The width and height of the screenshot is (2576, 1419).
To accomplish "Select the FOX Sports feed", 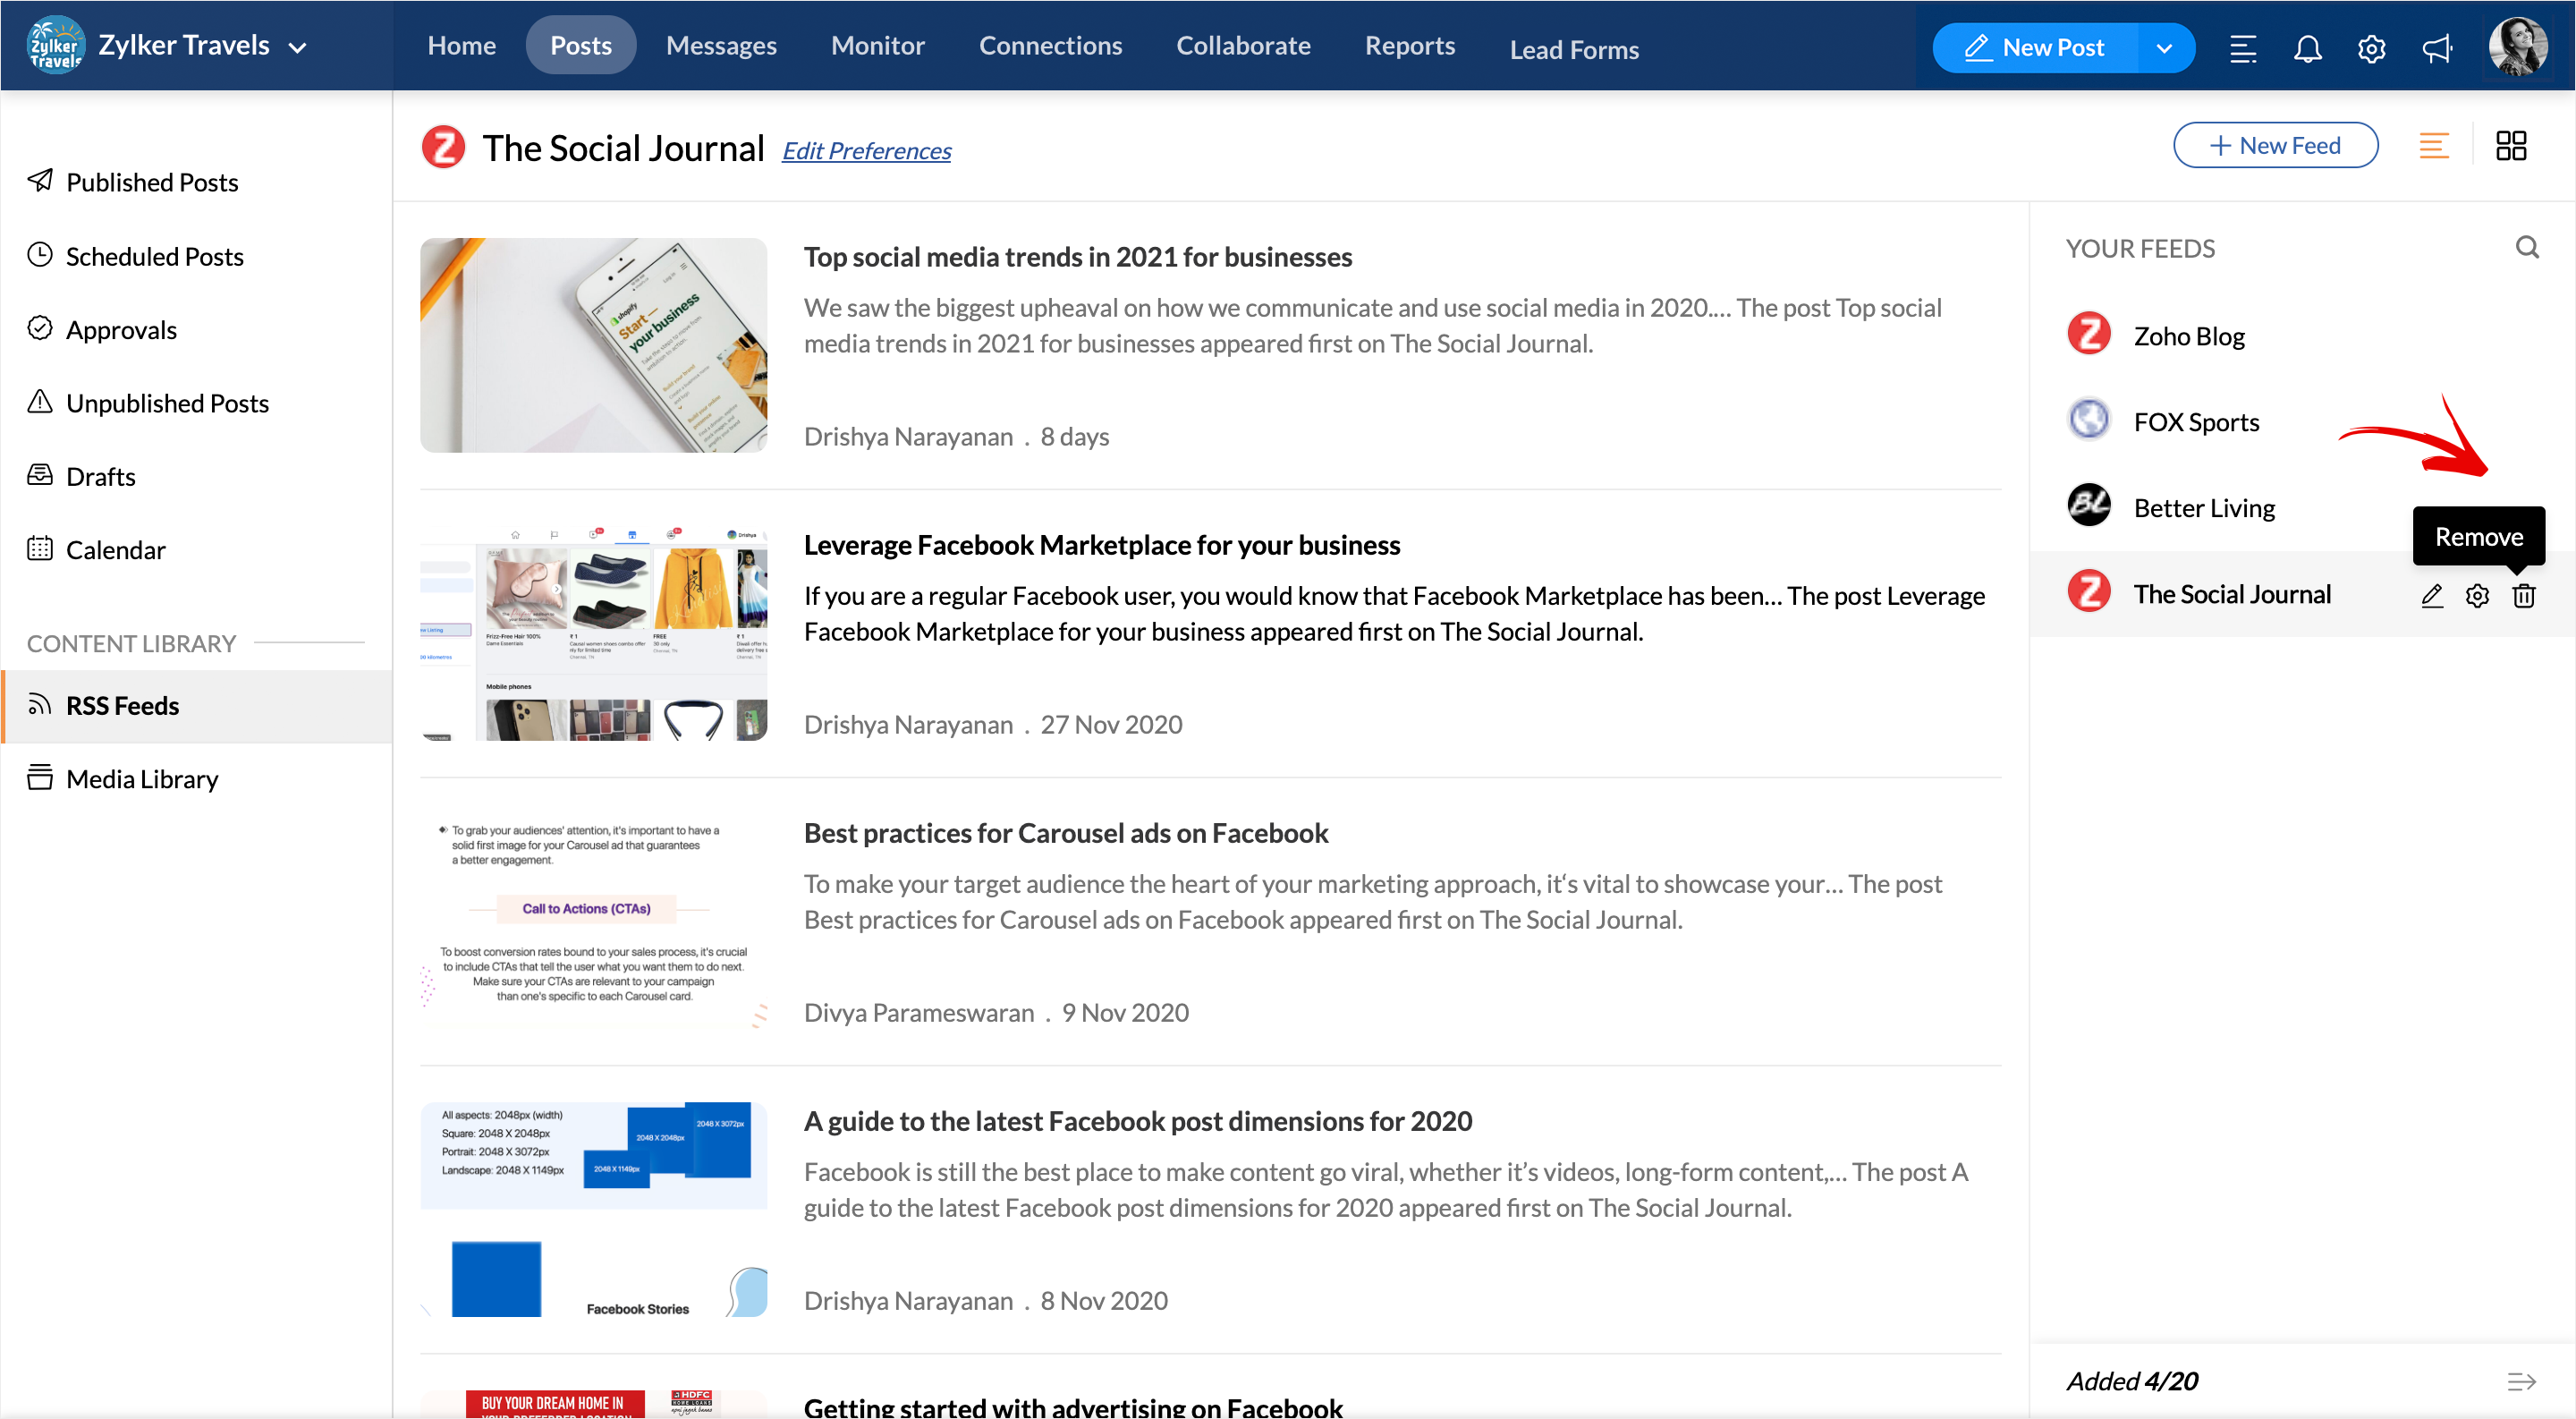I will pos(2196,422).
